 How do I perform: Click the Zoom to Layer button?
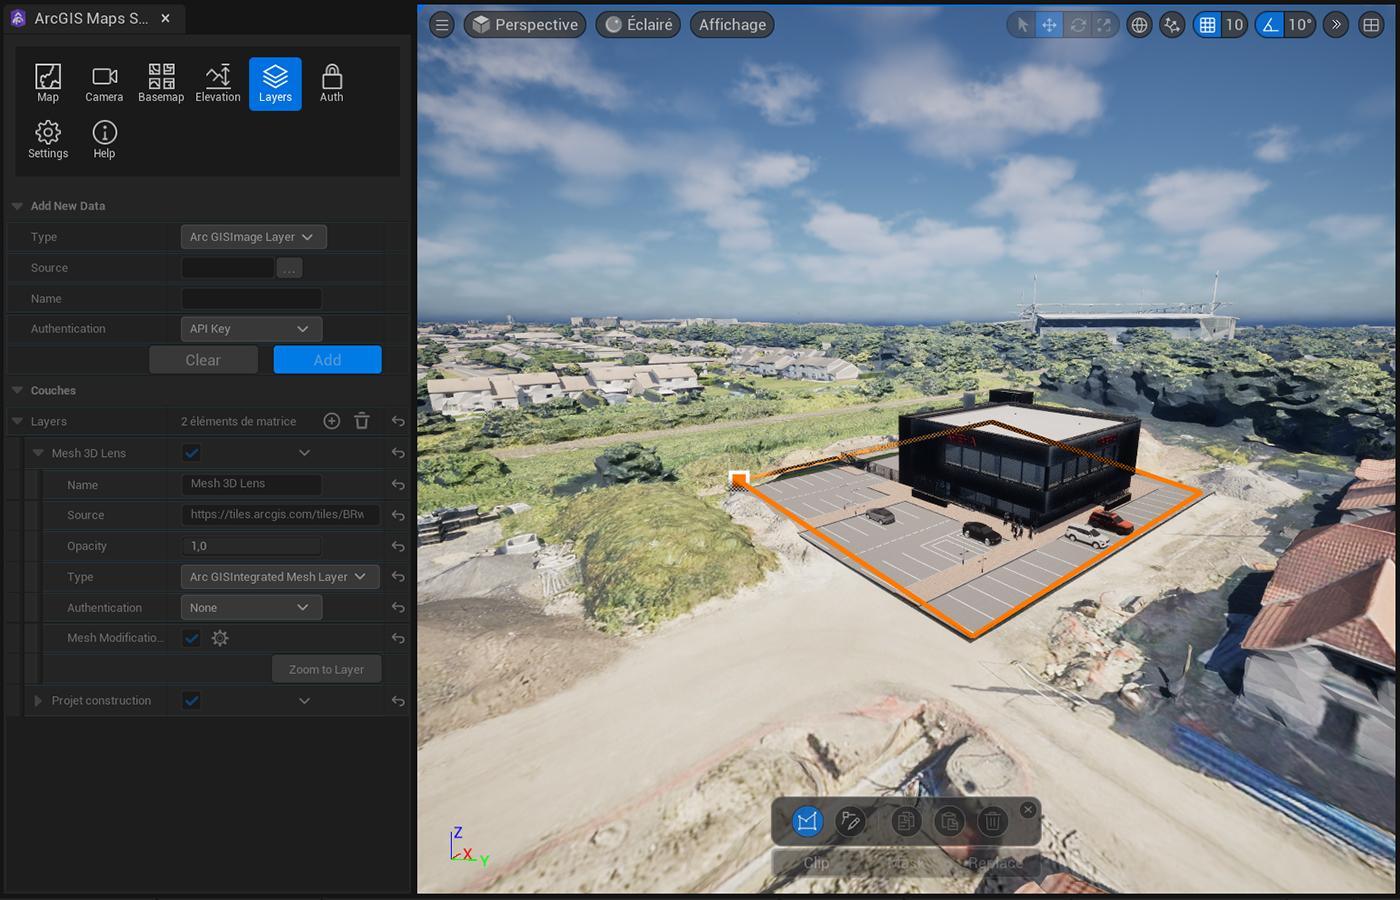pyautogui.click(x=326, y=669)
